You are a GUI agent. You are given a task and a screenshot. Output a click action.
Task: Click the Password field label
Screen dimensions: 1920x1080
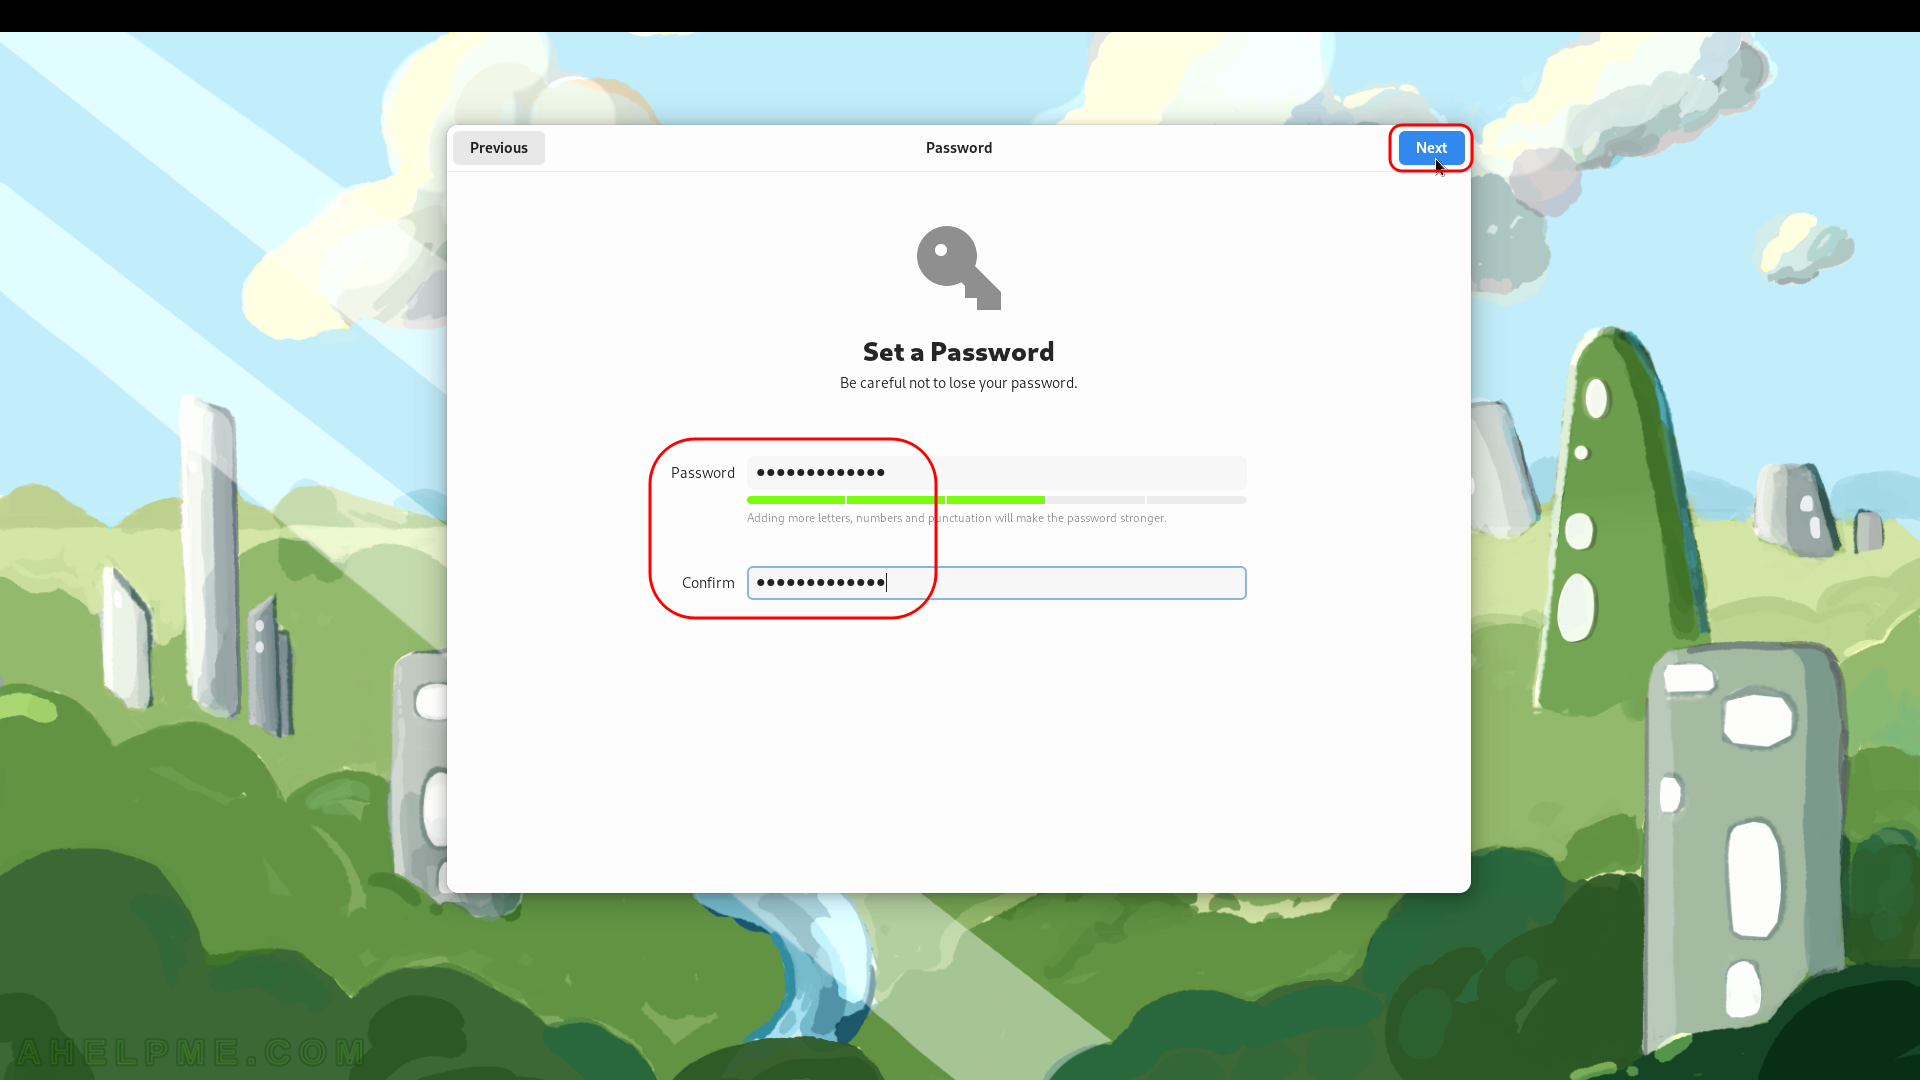click(702, 473)
